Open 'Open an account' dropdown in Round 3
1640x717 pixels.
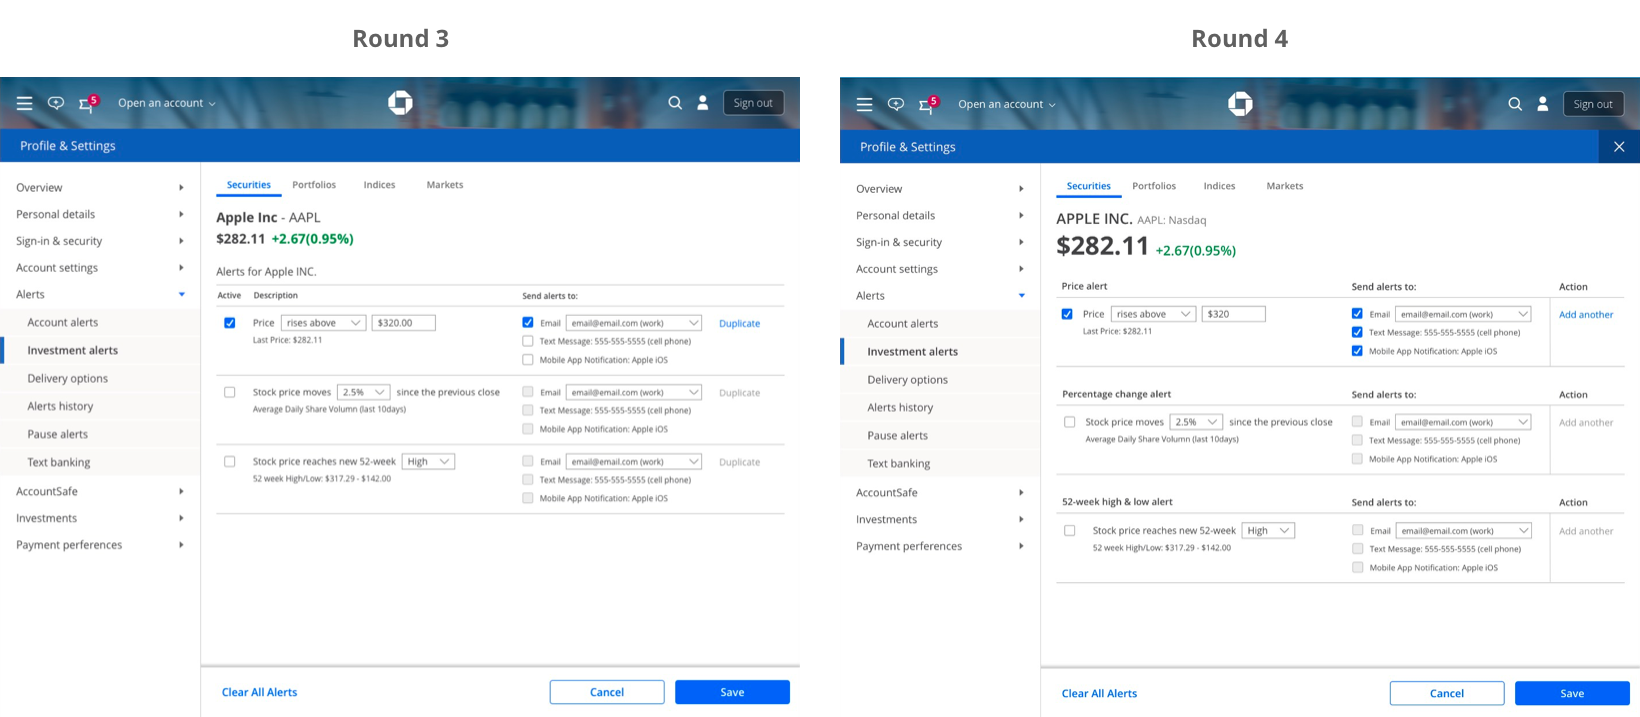click(166, 103)
